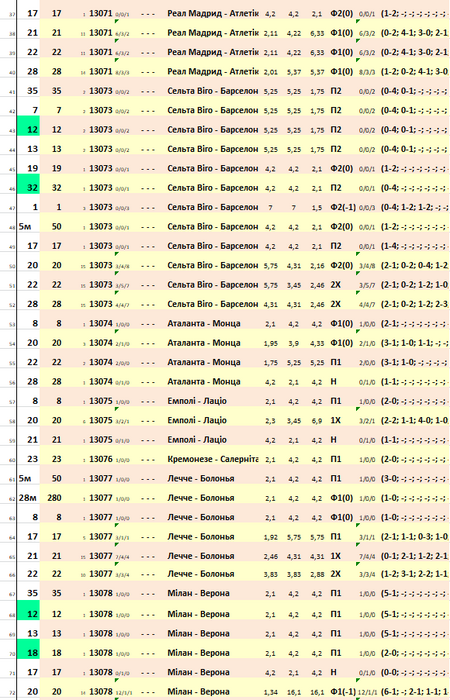Click the 3/4/8 cell after Ф2(0)

367,266
